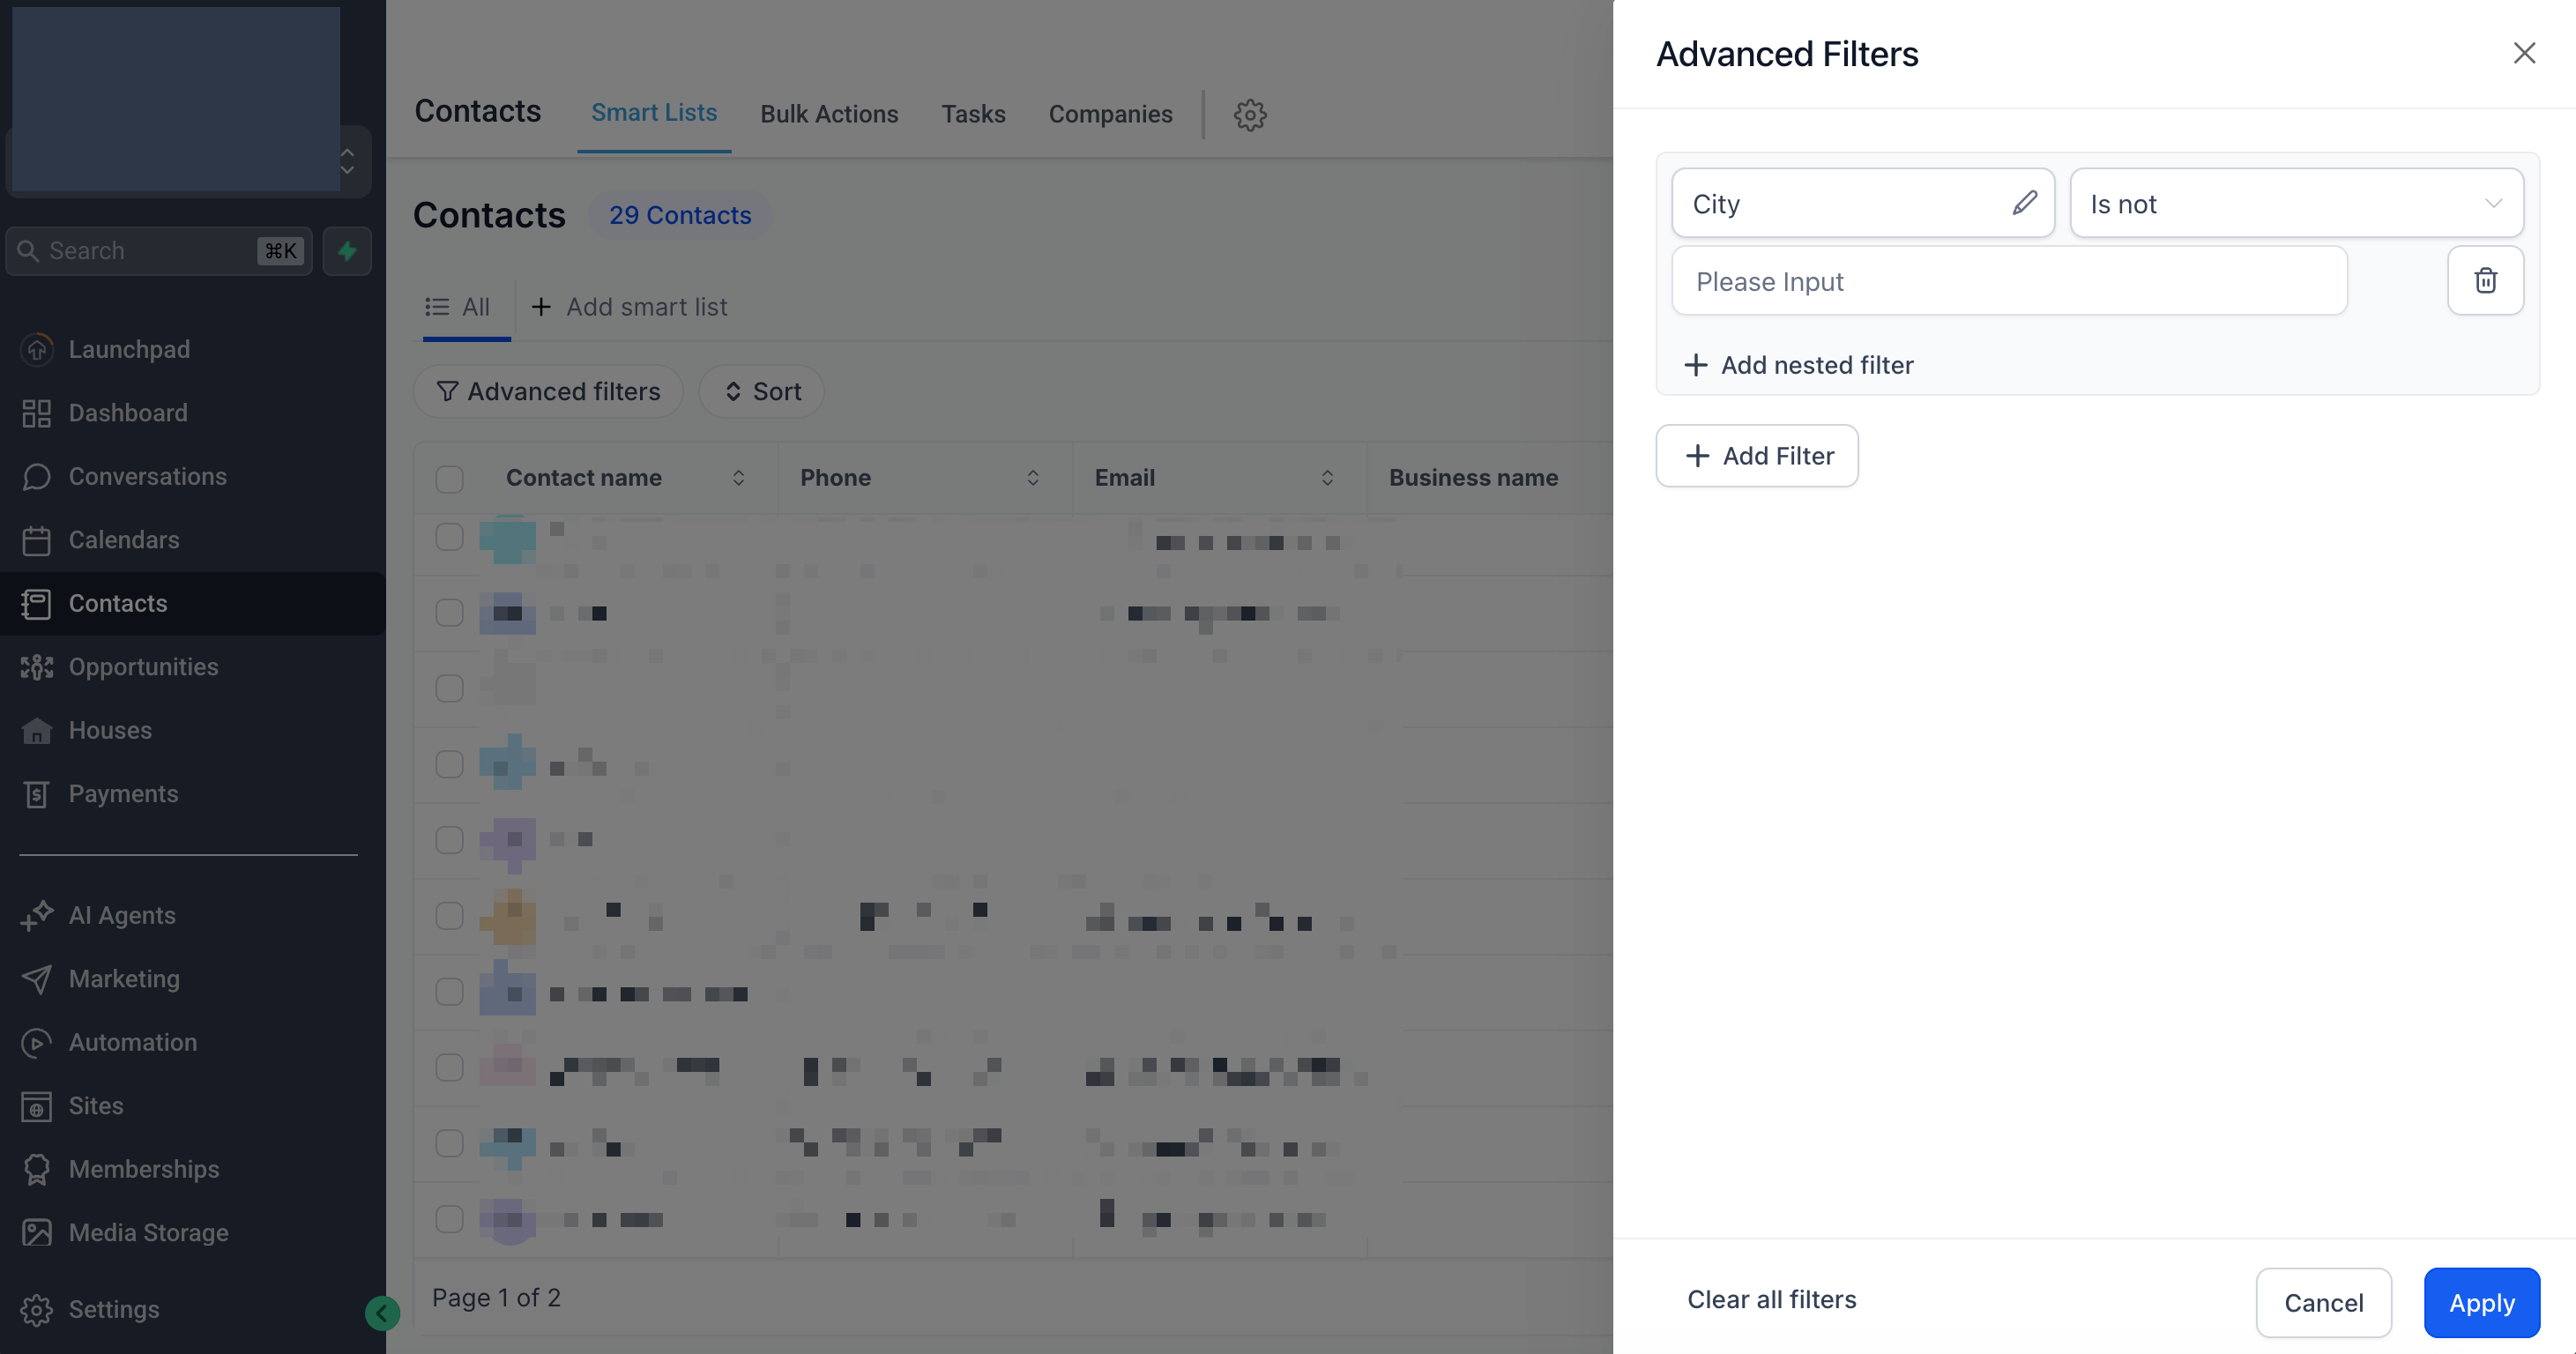Expand the 'Is not' operator dropdown
The width and height of the screenshot is (2576, 1354).
(2296, 203)
